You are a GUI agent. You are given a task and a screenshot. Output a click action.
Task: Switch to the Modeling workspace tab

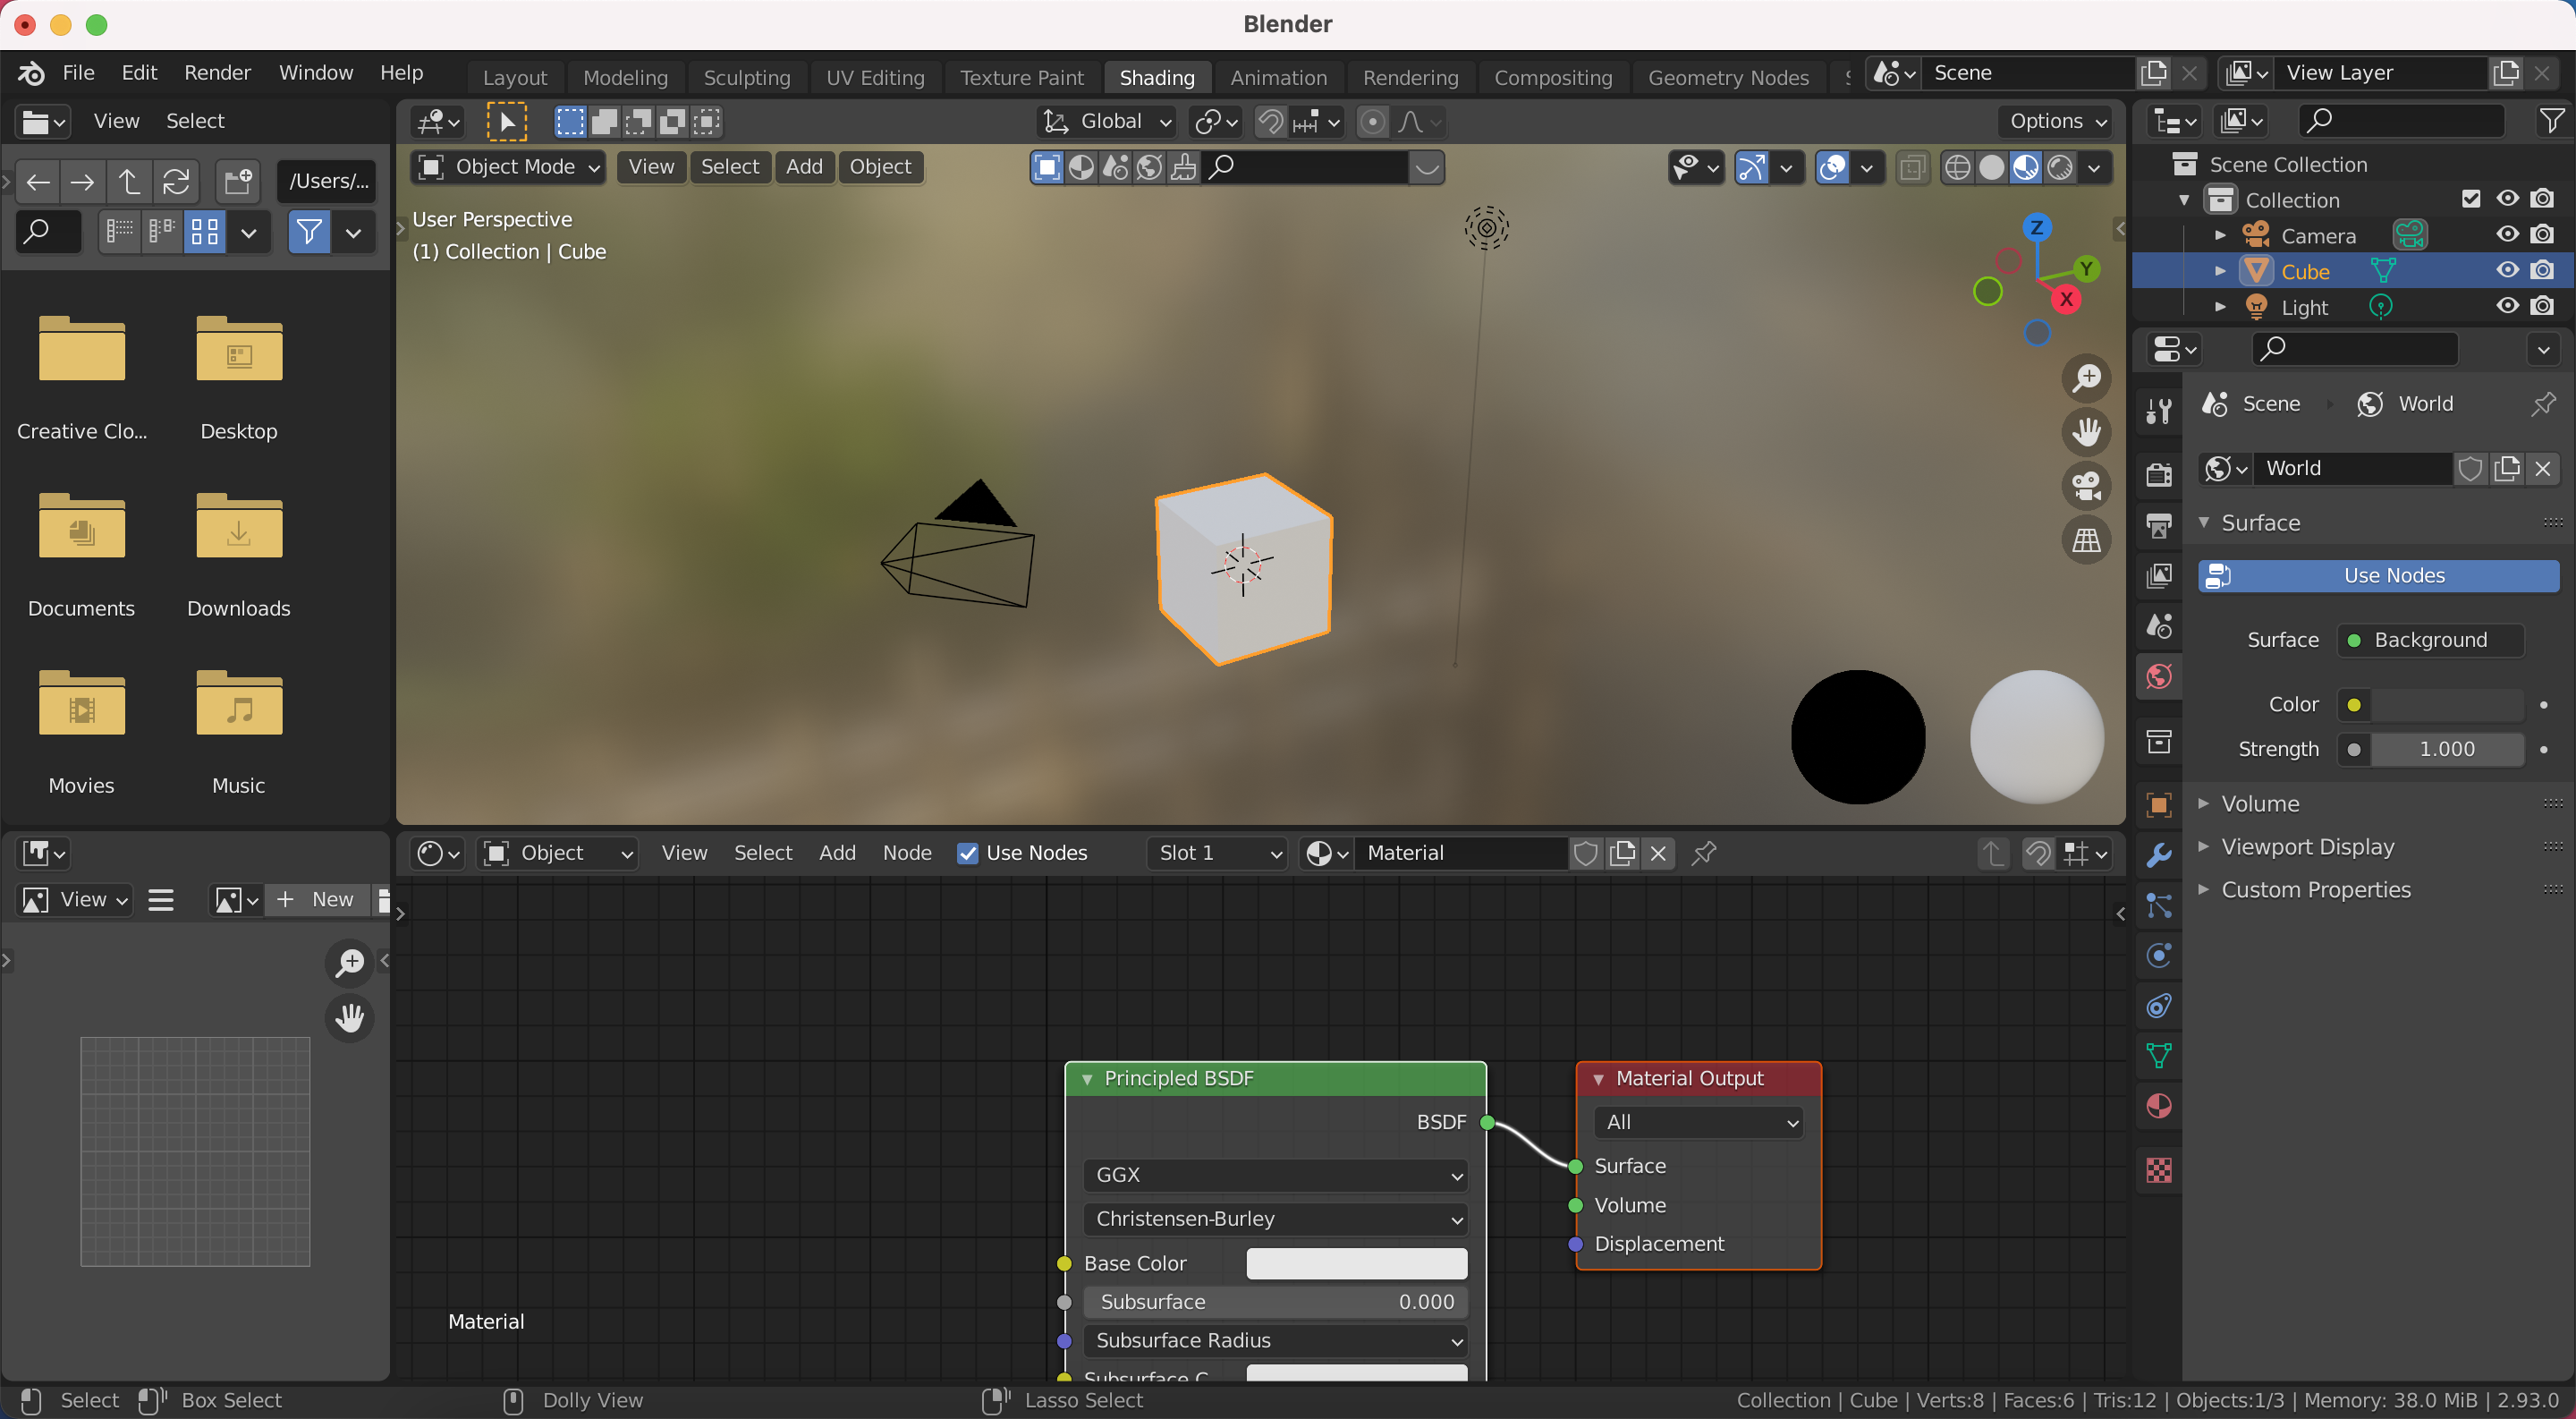click(625, 77)
